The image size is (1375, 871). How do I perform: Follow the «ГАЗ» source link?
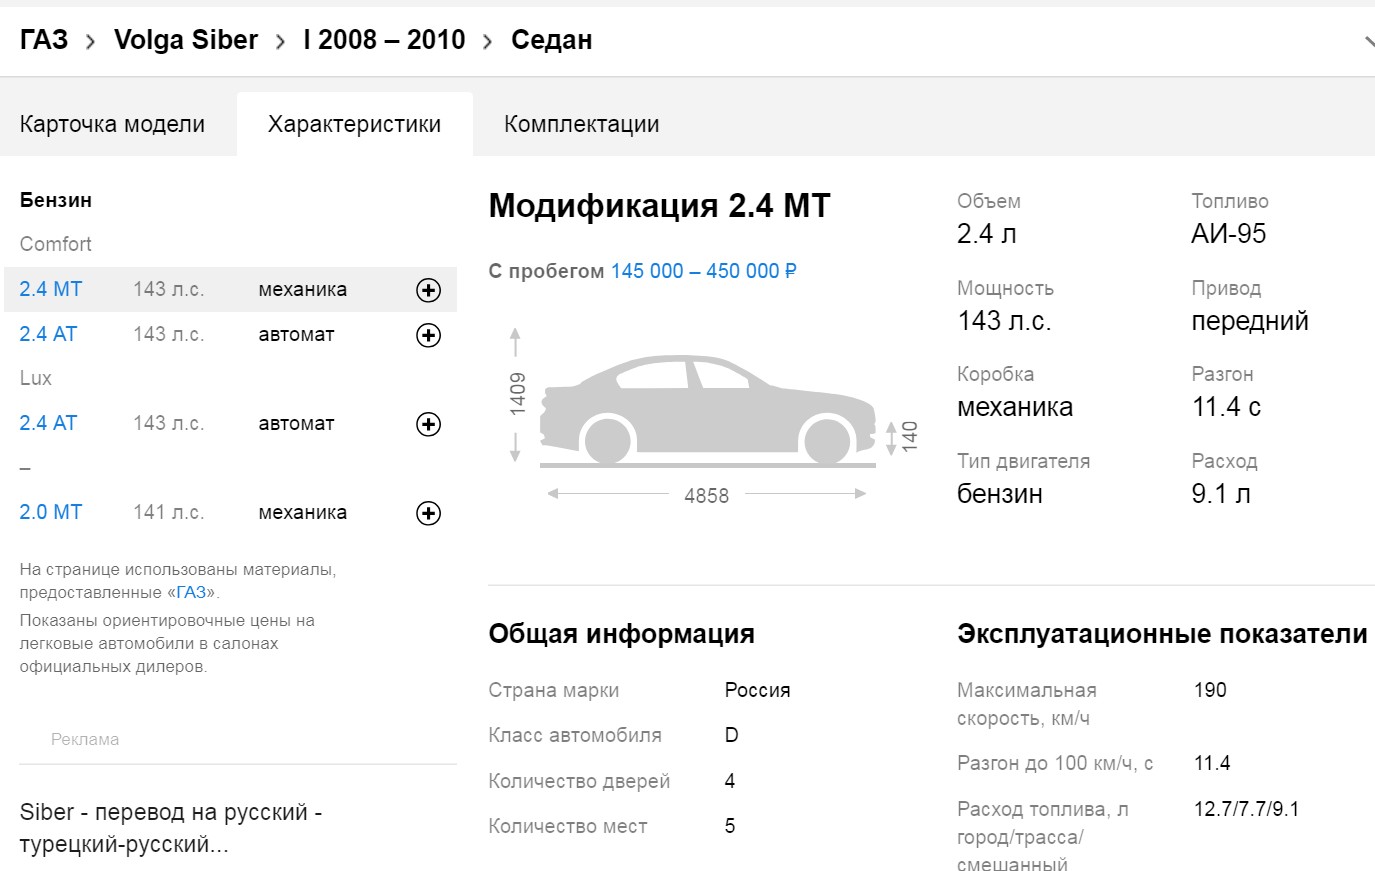point(191,592)
